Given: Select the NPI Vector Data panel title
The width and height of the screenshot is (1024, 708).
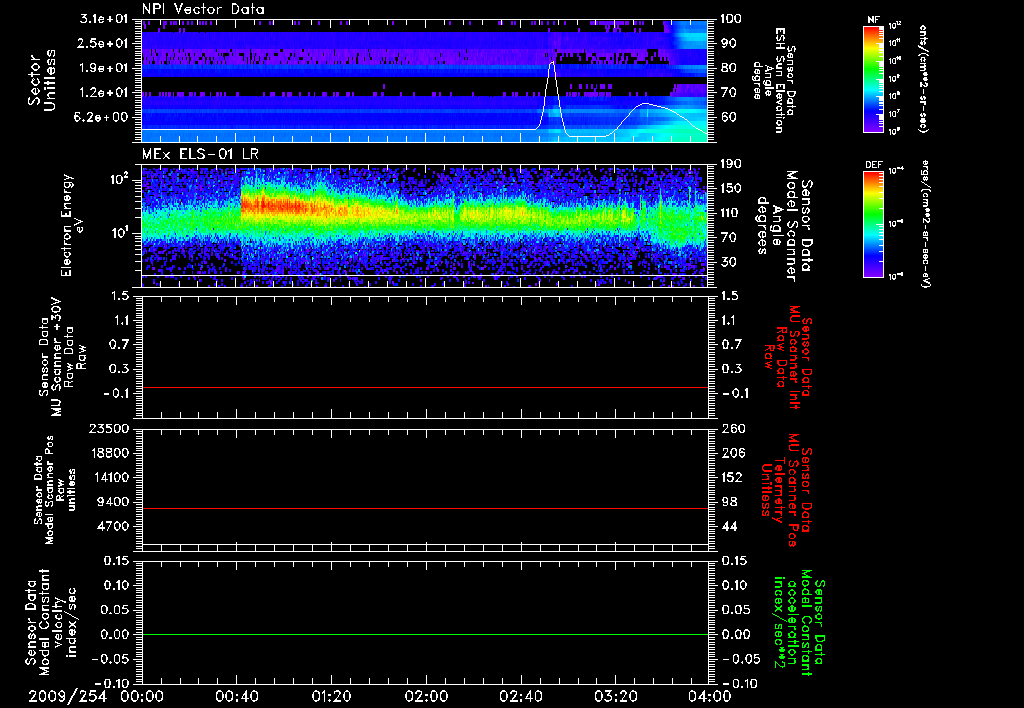Looking at the screenshot, I should [x=203, y=10].
